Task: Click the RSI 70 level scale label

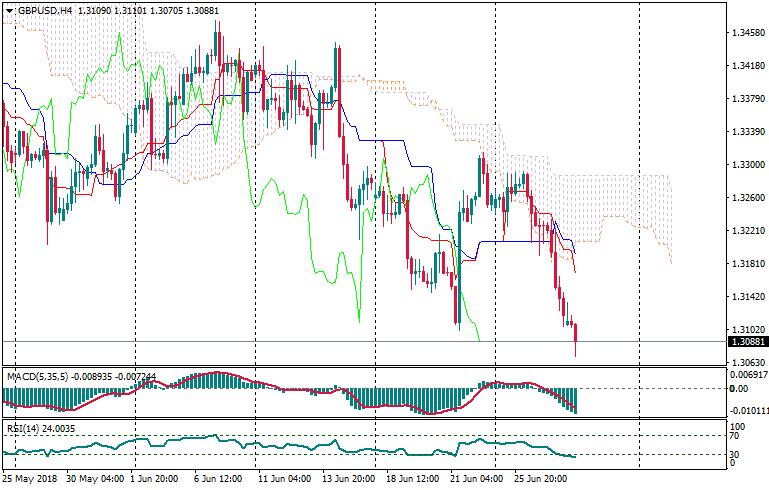Action: tap(733, 437)
